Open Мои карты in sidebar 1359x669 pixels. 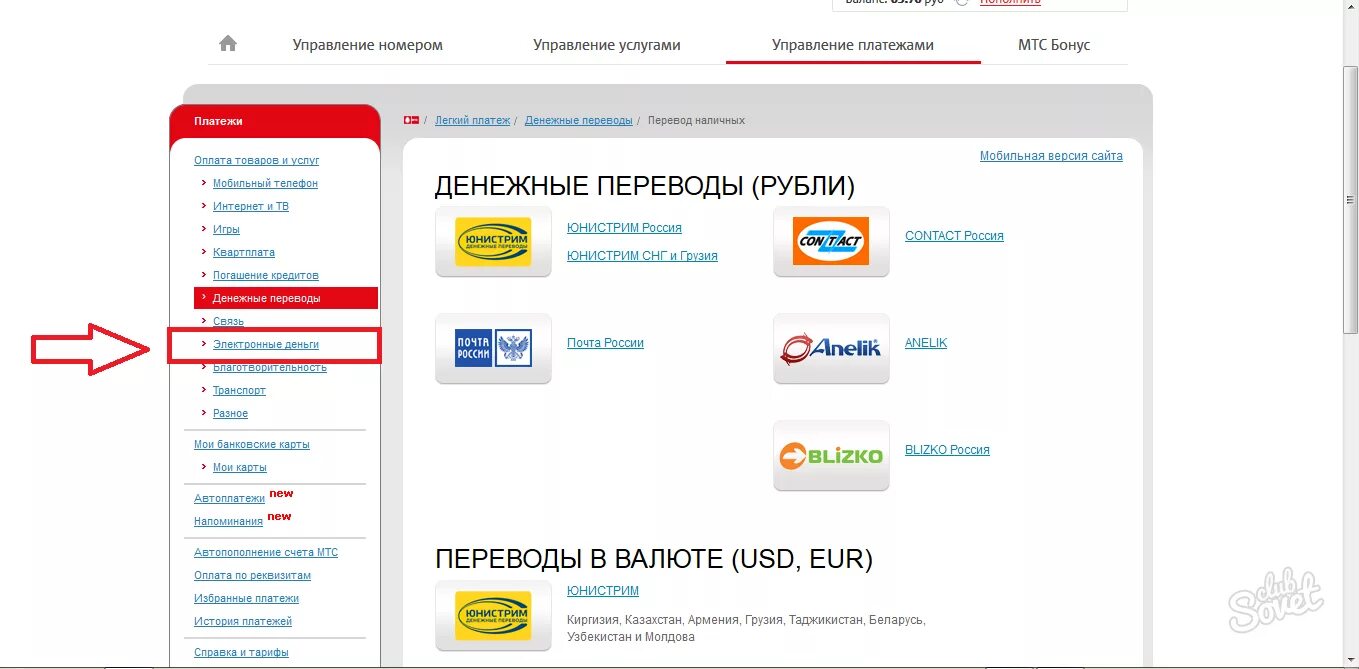tap(240, 467)
